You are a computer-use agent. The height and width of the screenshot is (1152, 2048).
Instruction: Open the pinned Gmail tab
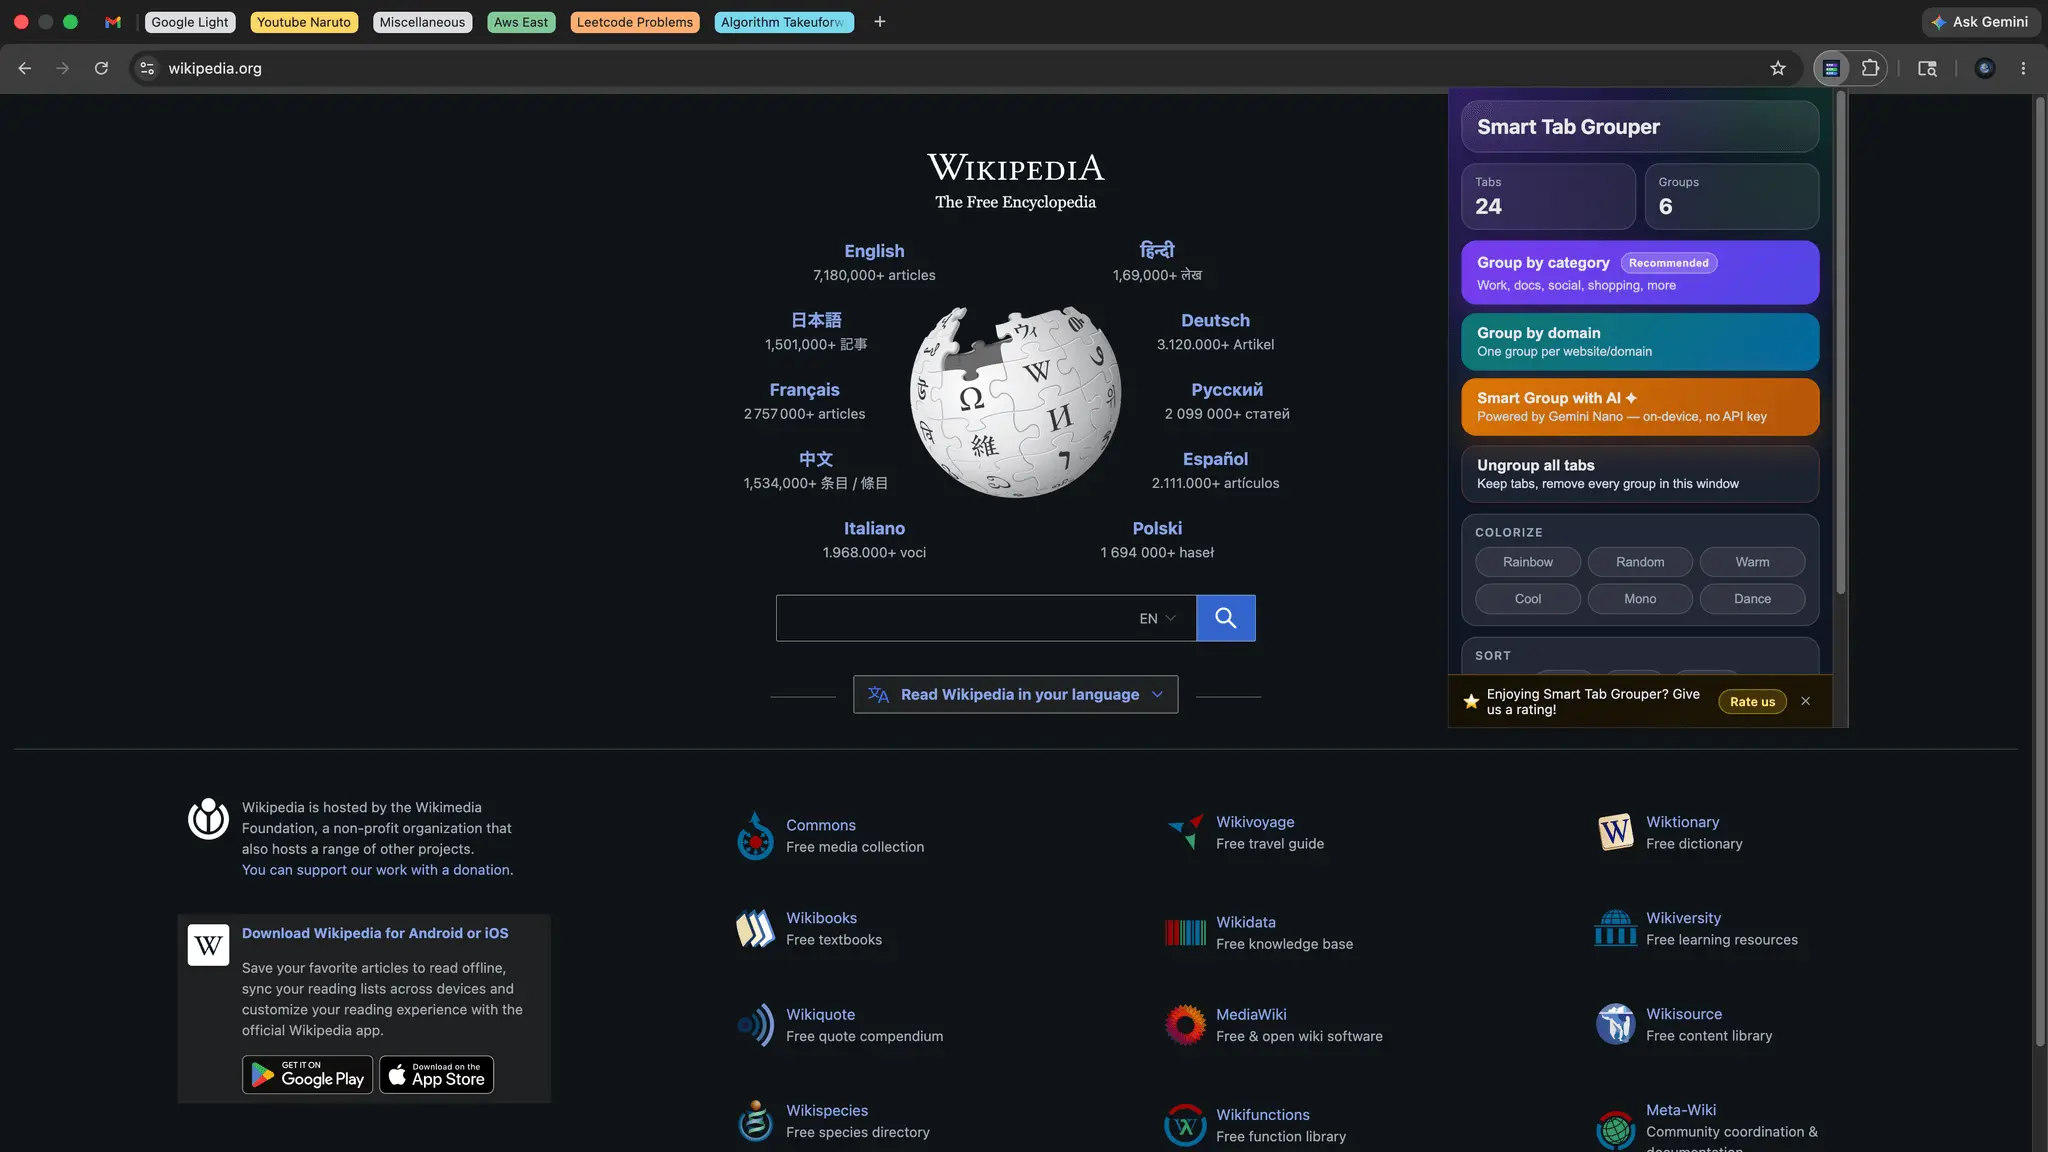point(113,22)
